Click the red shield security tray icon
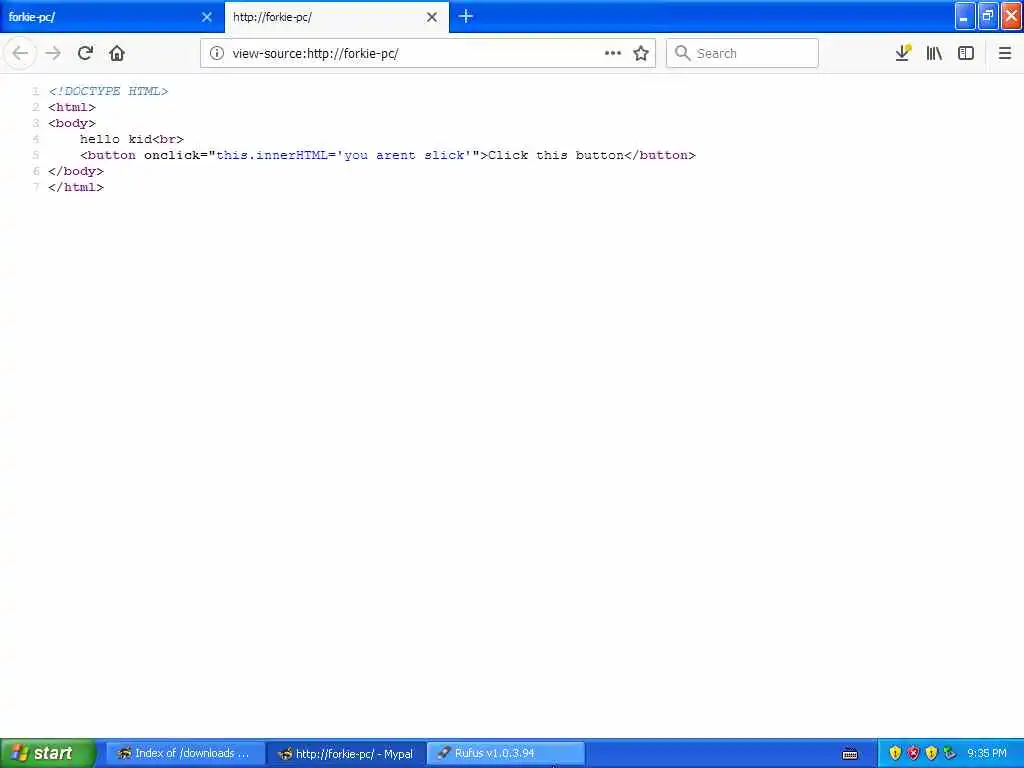1024x768 pixels. pyautogui.click(x=913, y=753)
